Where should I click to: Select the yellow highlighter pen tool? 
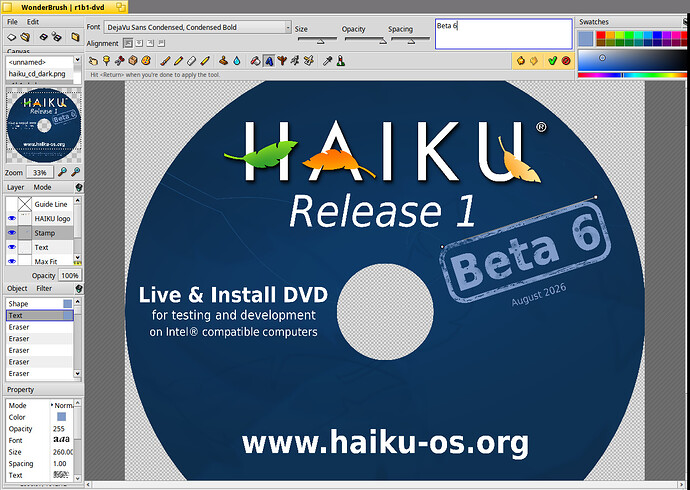(x=205, y=61)
